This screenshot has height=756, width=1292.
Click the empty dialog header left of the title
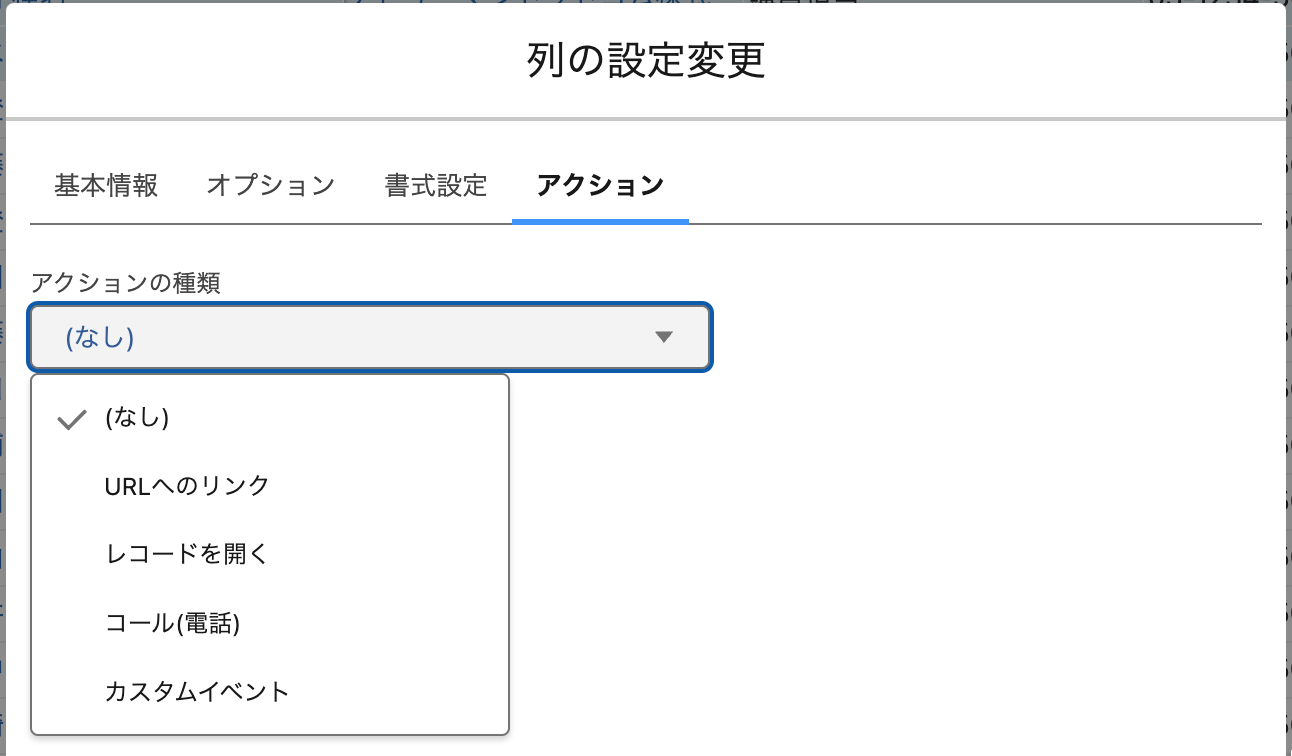coord(250,61)
